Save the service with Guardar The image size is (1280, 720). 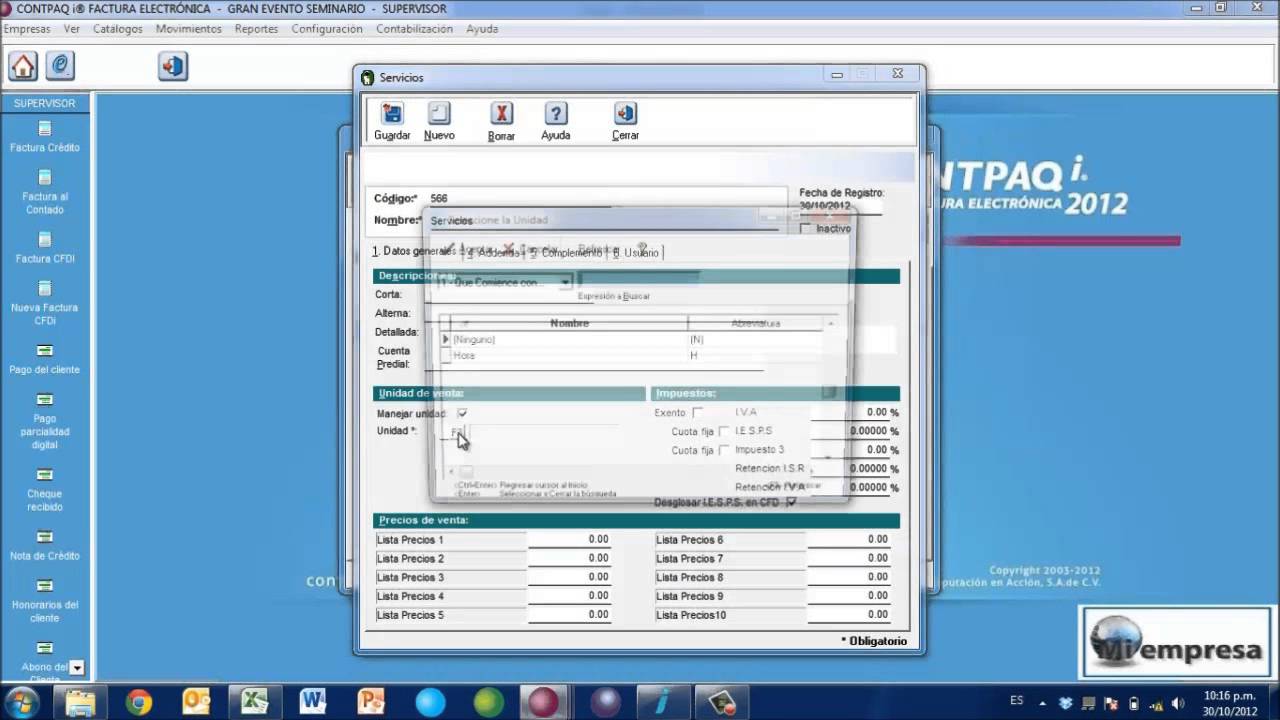tap(392, 122)
